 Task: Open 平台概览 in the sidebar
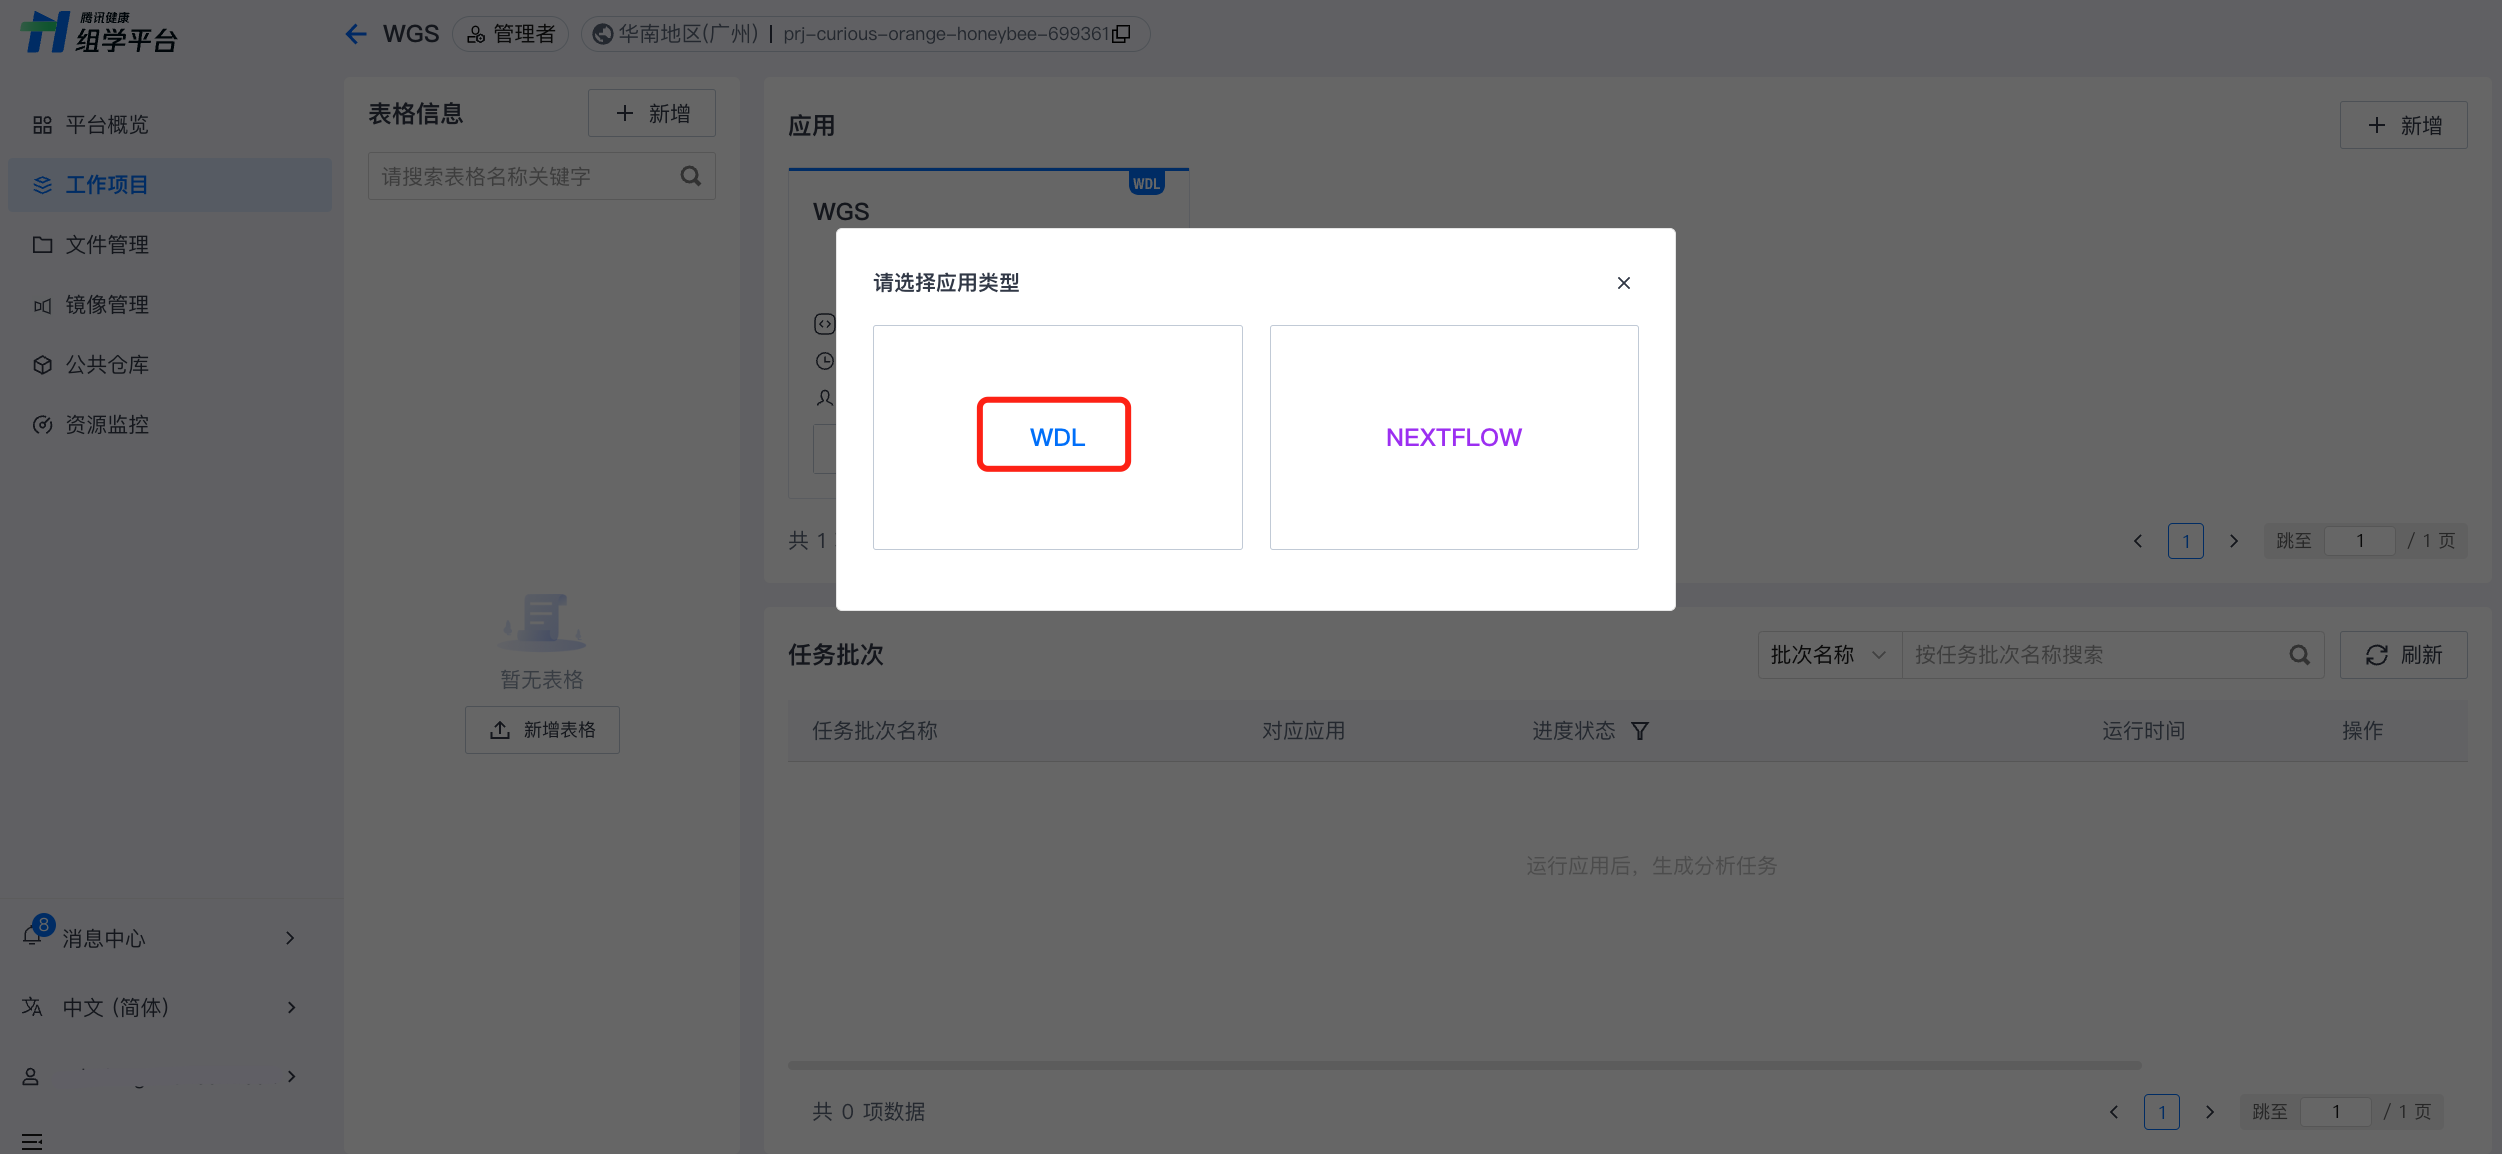(x=106, y=125)
